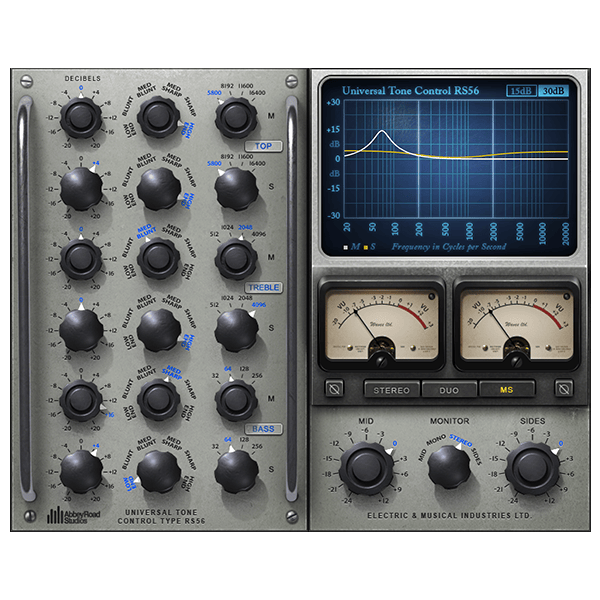Click the TOP S frequency knob
Viewport: 600px width, 600px height.
click(x=236, y=189)
